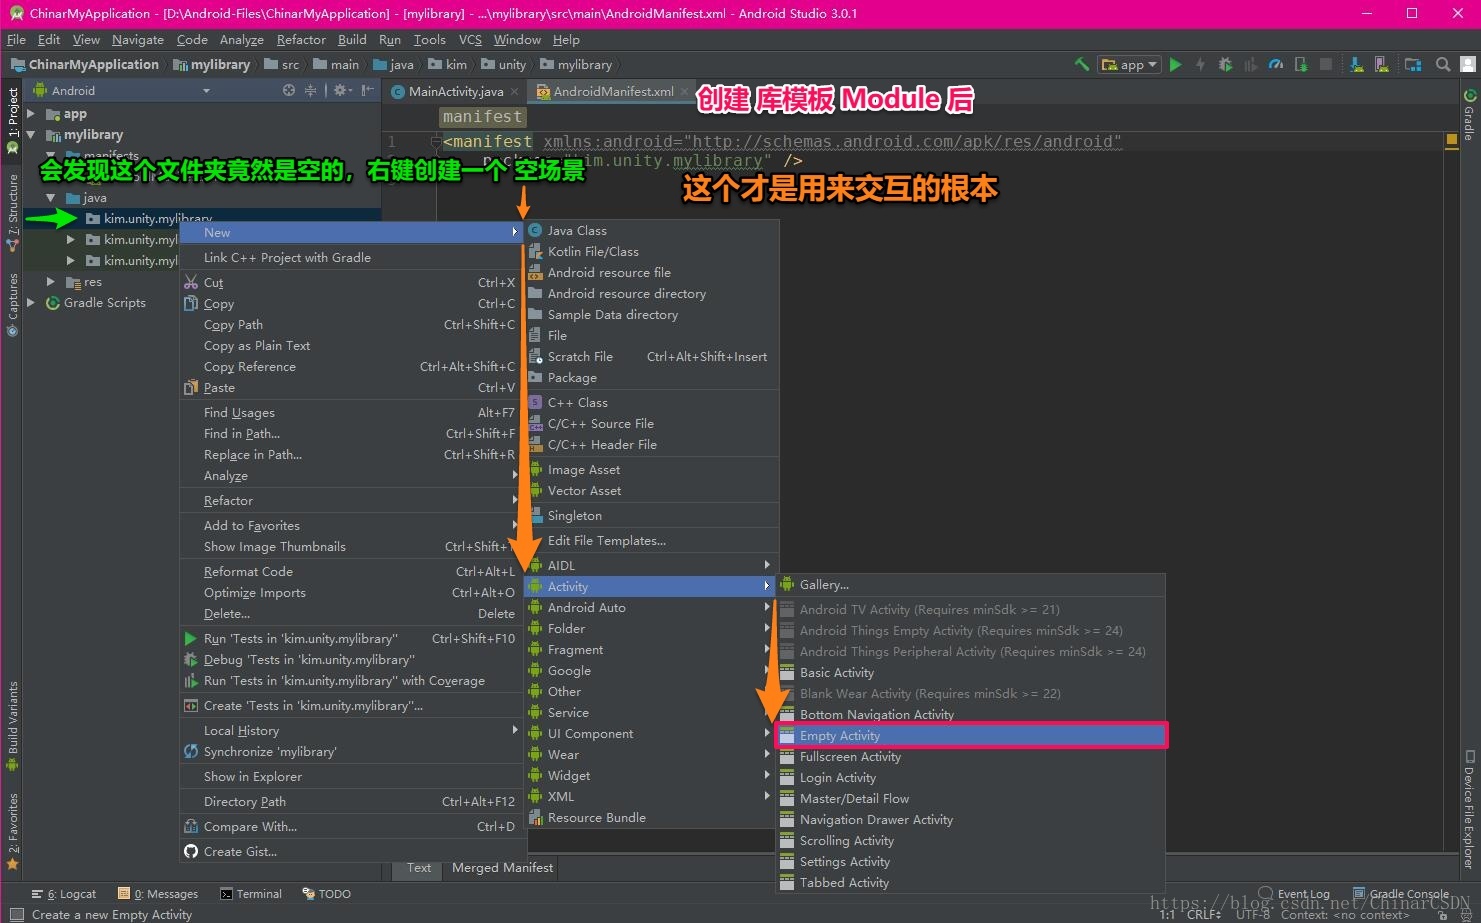Click the Create Gist entry in the context menu
This screenshot has width=1481, height=923.
350,852
